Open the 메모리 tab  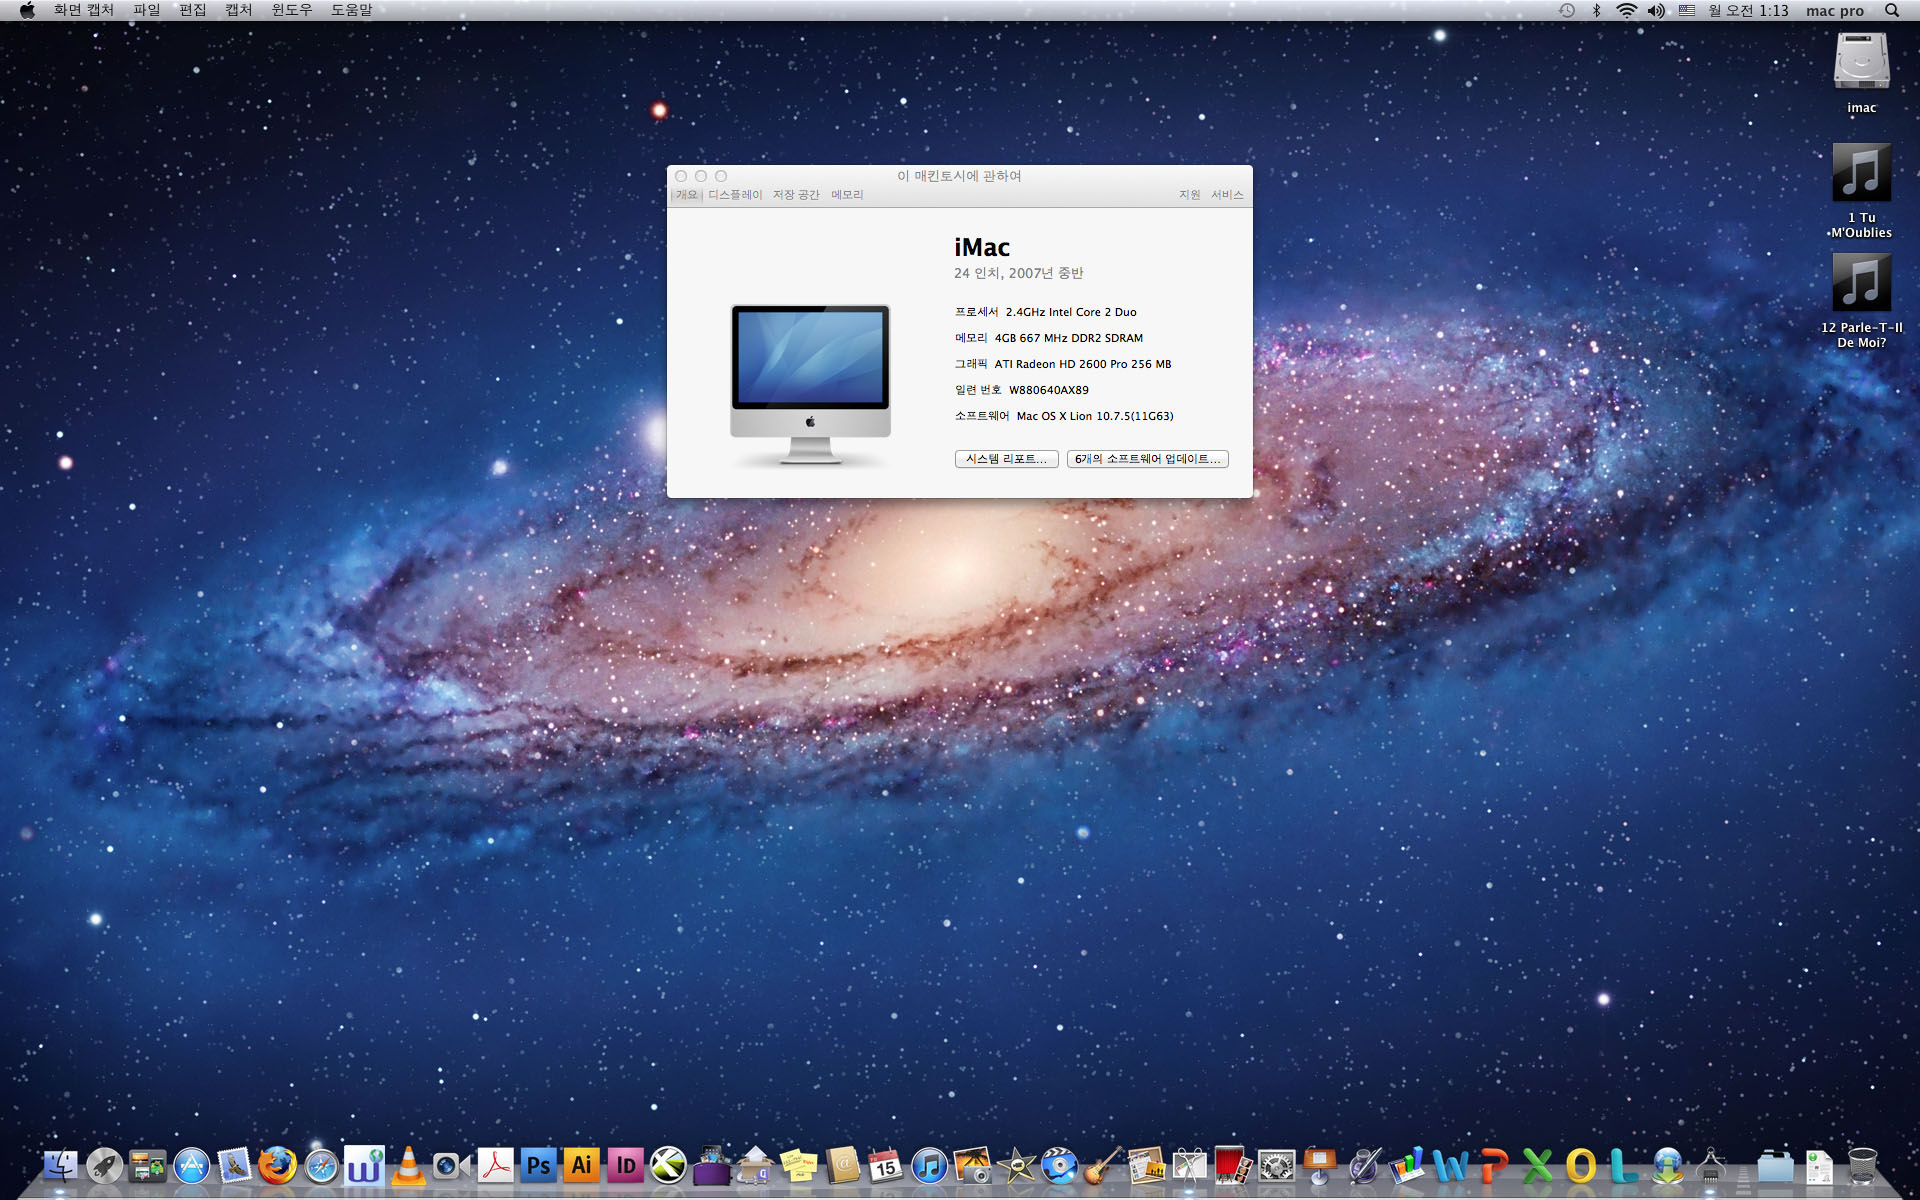click(x=847, y=195)
